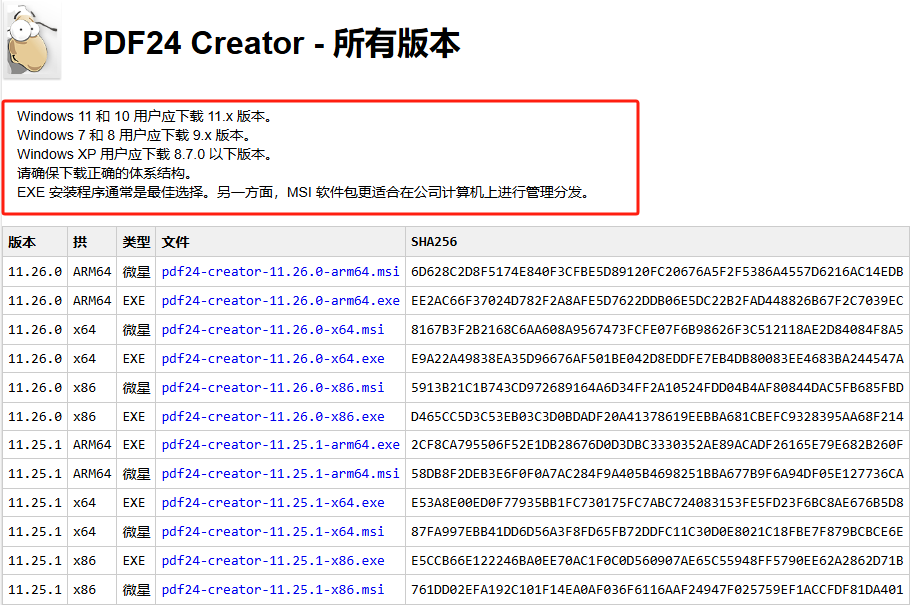Click the line Windows 11 和 10 用户应下载 11.x 版本
912x605 pixels.
click(145, 116)
